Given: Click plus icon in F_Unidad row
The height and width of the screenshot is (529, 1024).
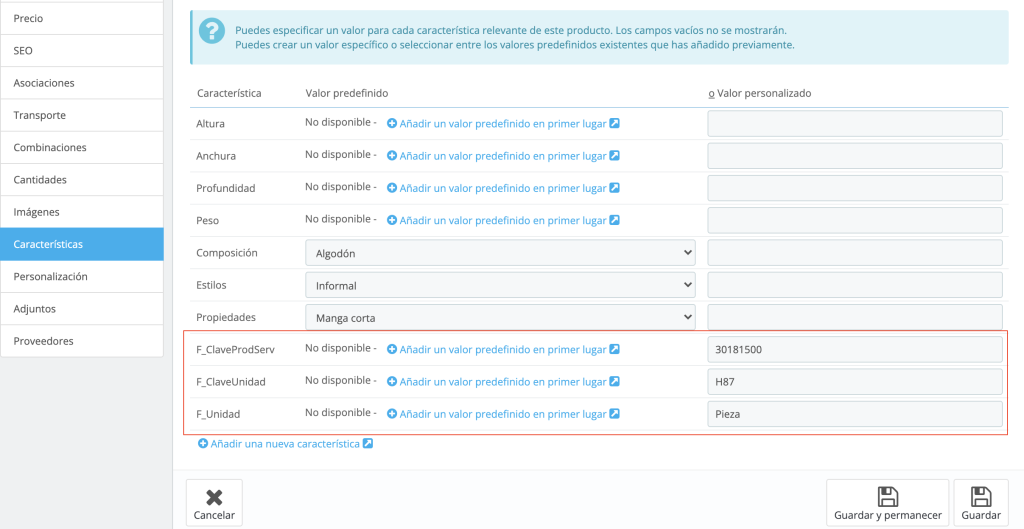Looking at the screenshot, I should pos(392,414).
